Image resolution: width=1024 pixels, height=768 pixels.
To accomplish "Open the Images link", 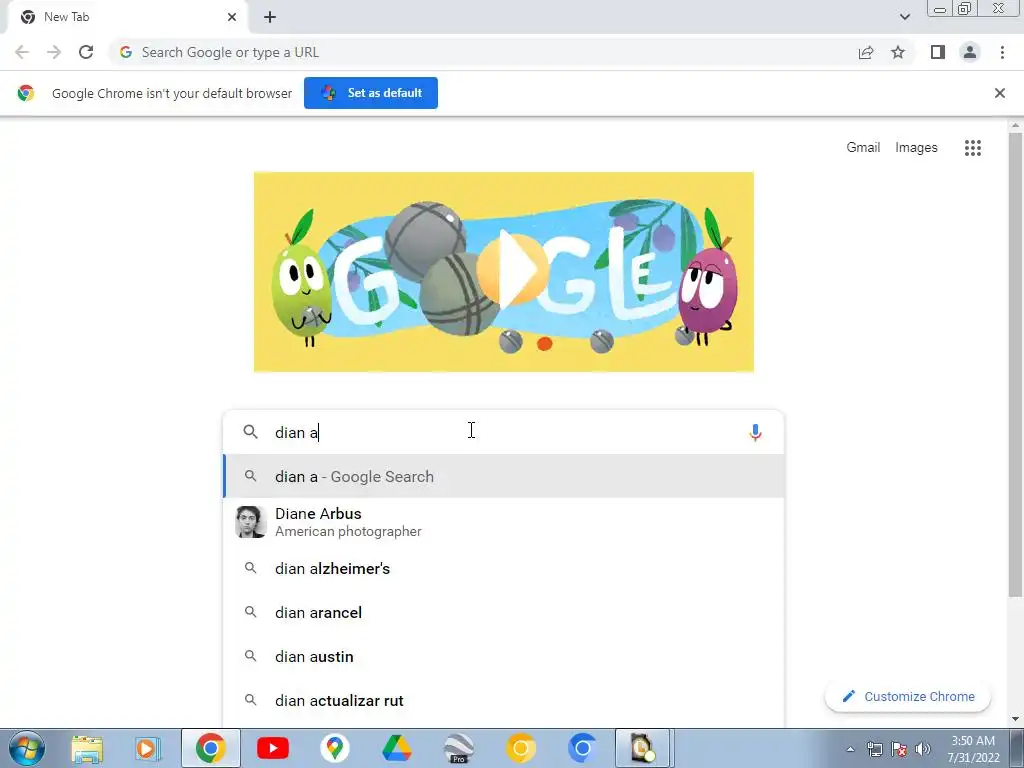I will (x=916, y=148).
